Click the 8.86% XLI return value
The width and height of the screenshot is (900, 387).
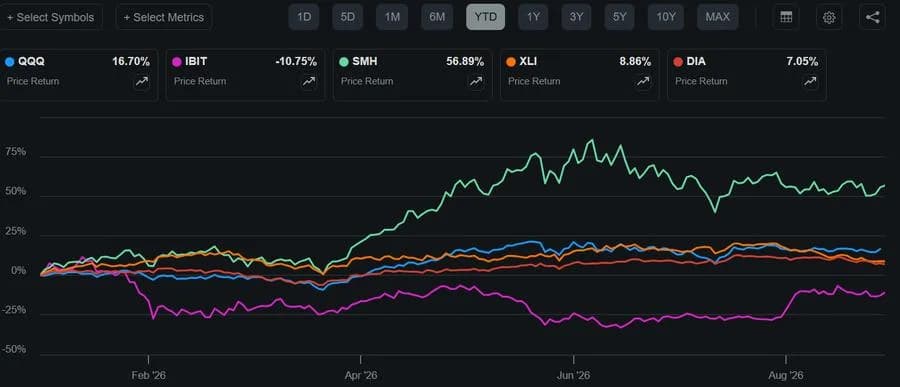point(635,62)
